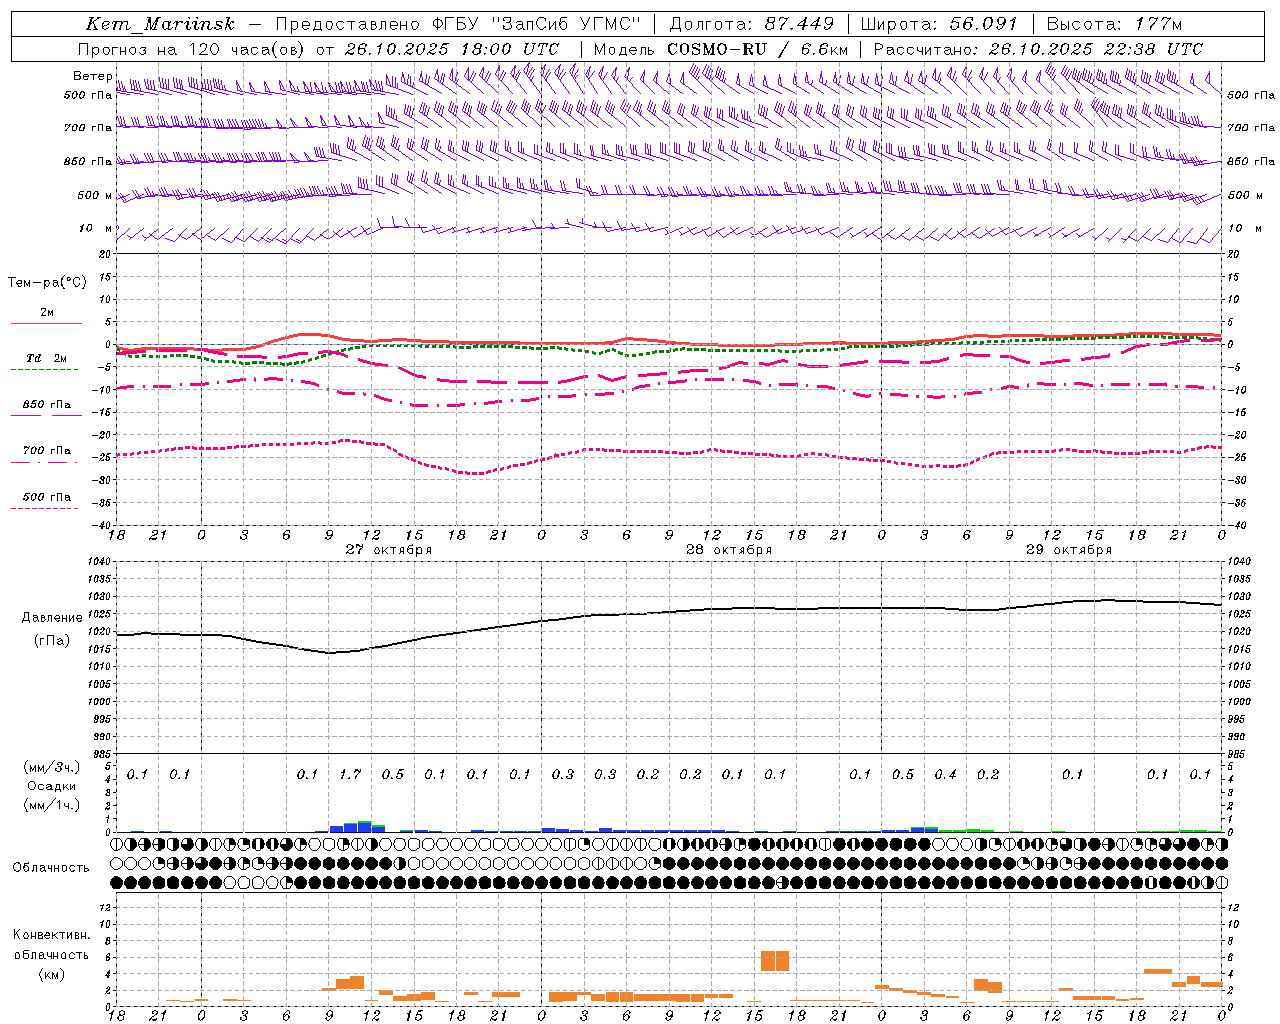The image size is (1280, 1024).
Task: Click the tallest orange convective cloud bar
Action: point(775,961)
